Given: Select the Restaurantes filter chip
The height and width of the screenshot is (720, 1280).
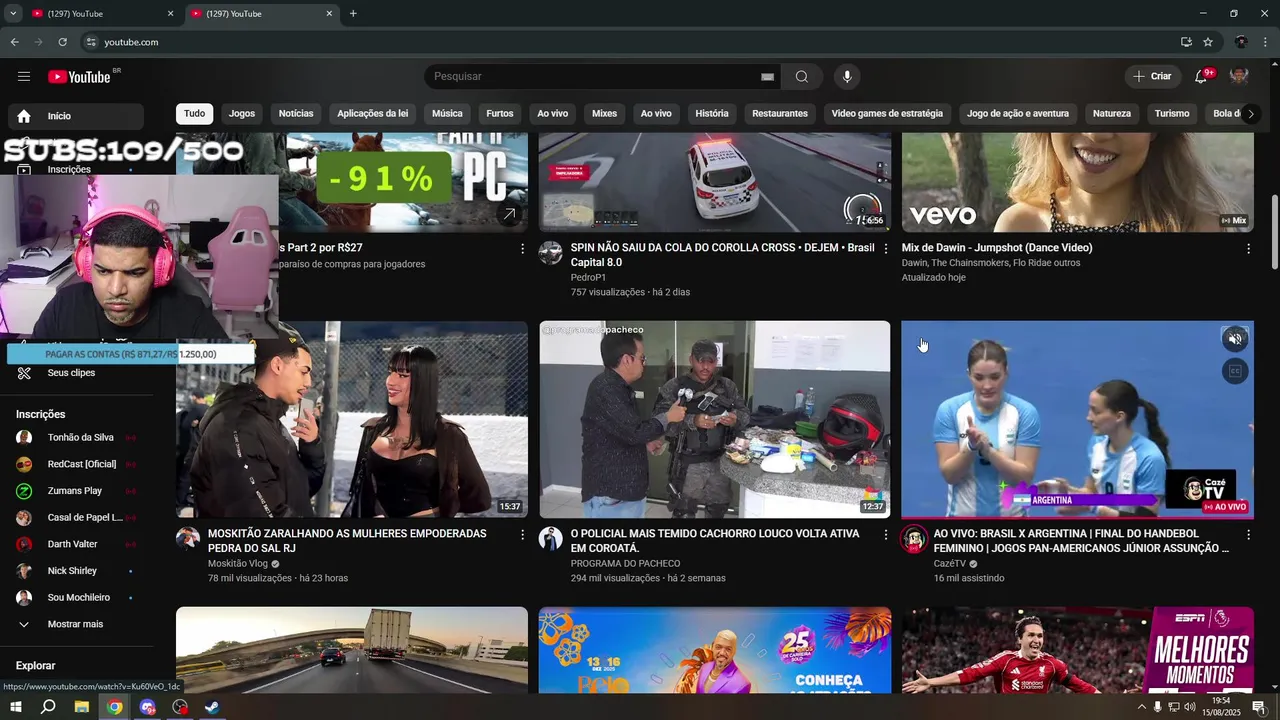Looking at the screenshot, I should pyautogui.click(x=780, y=113).
